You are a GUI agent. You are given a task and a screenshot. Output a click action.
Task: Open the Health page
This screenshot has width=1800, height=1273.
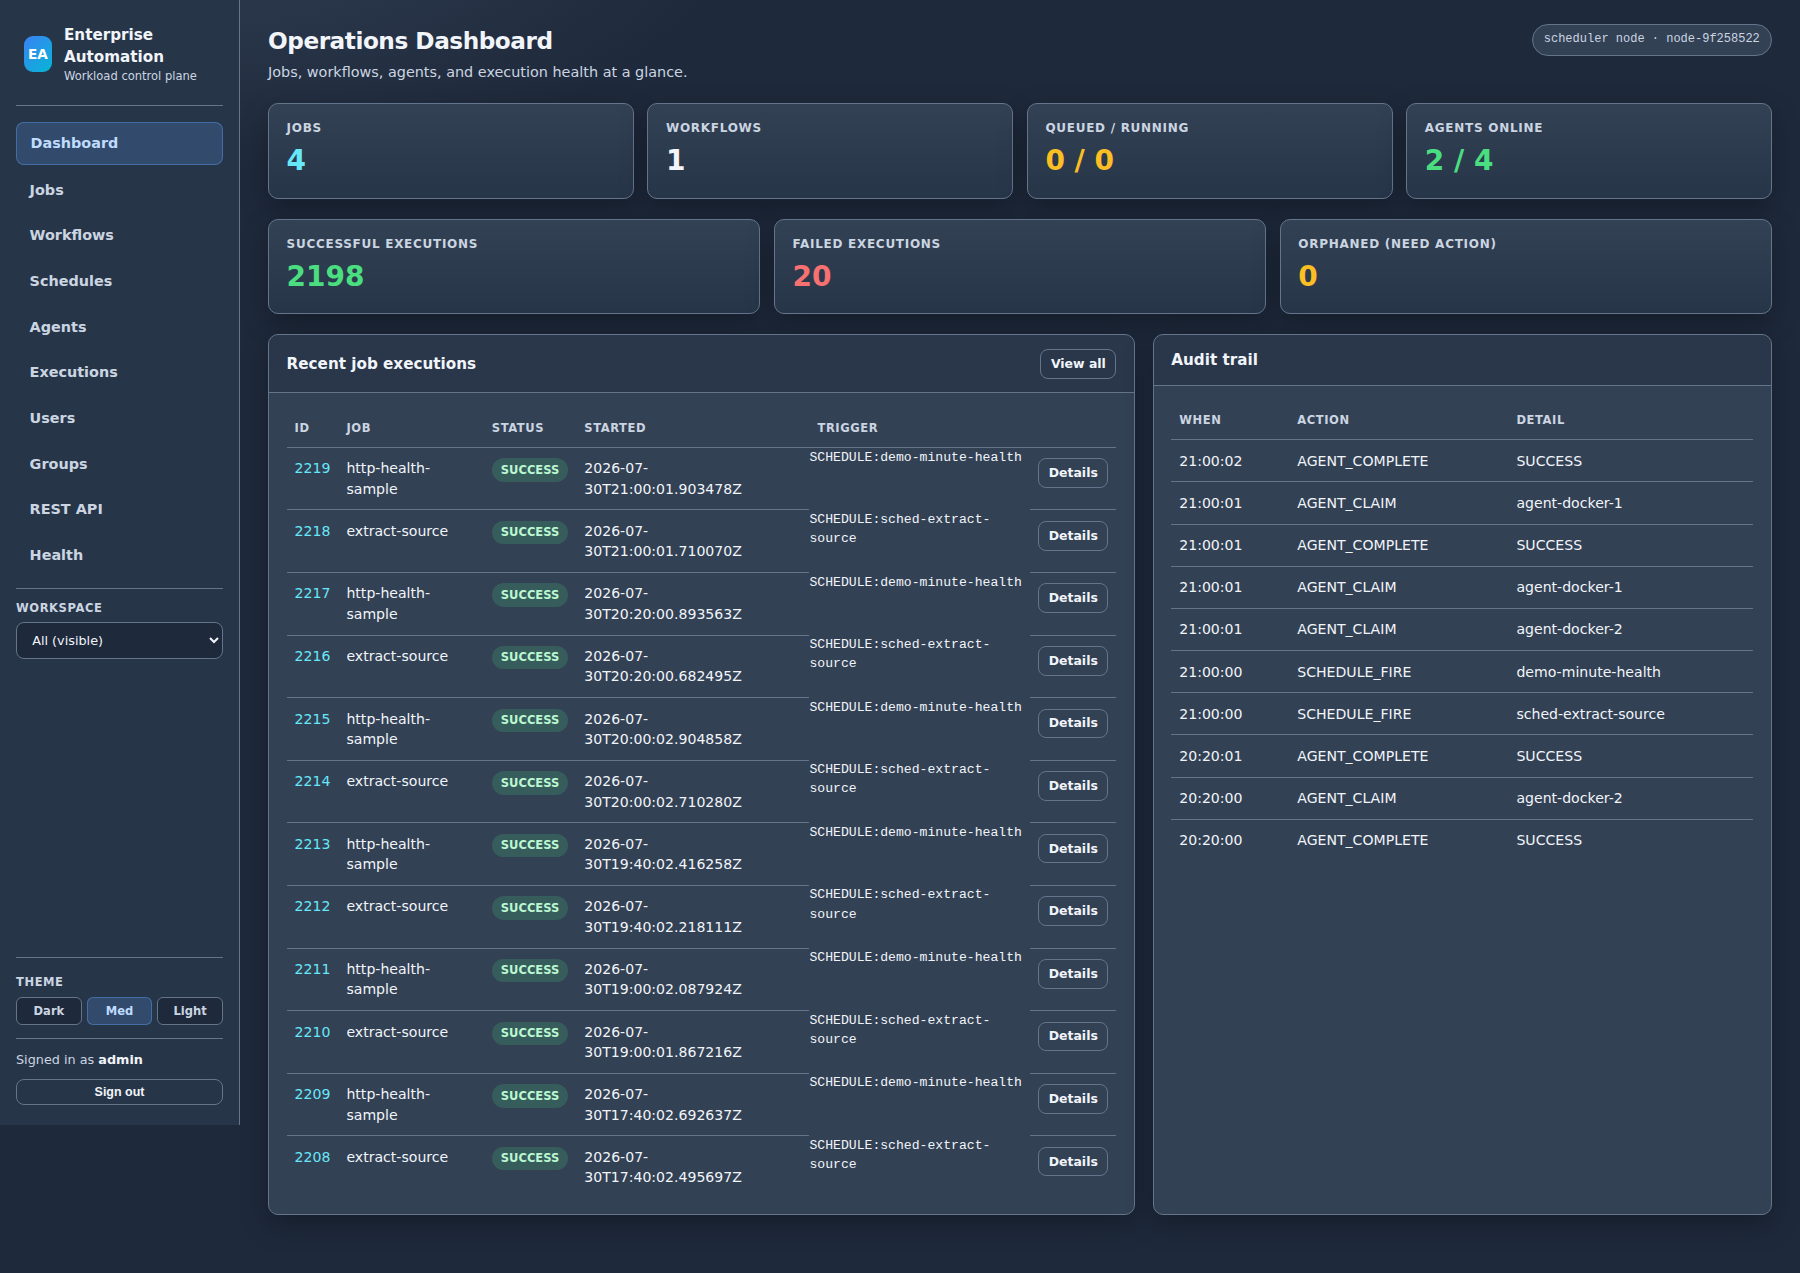point(119,555)
